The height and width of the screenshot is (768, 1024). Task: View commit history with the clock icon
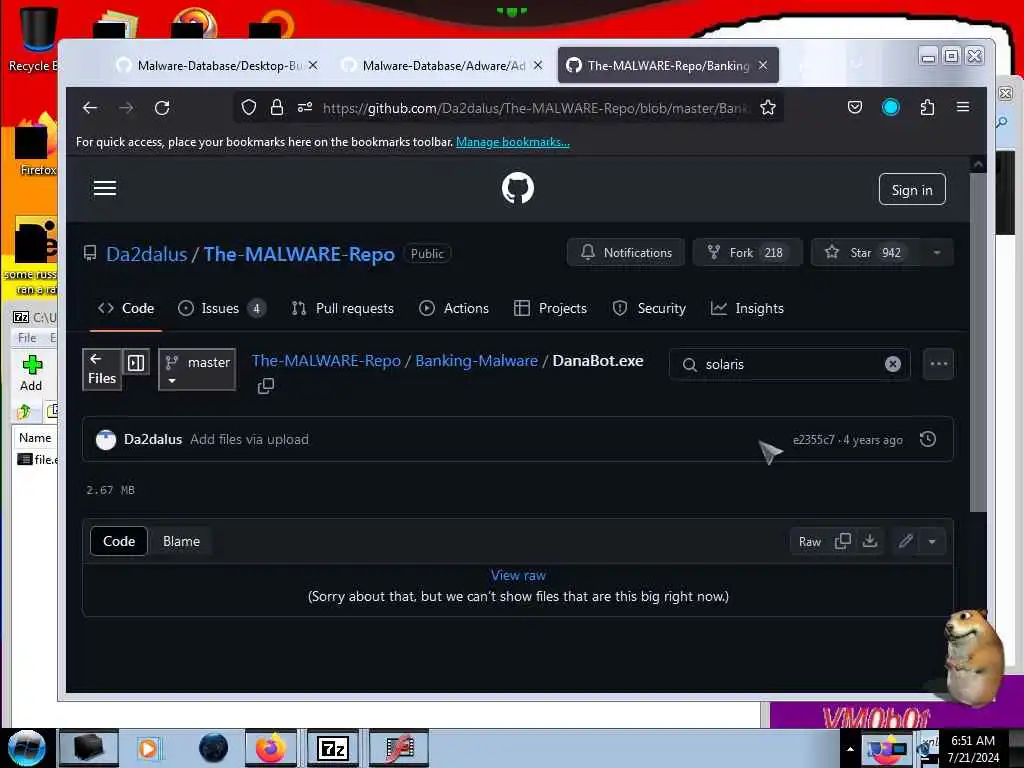(928, 440)
